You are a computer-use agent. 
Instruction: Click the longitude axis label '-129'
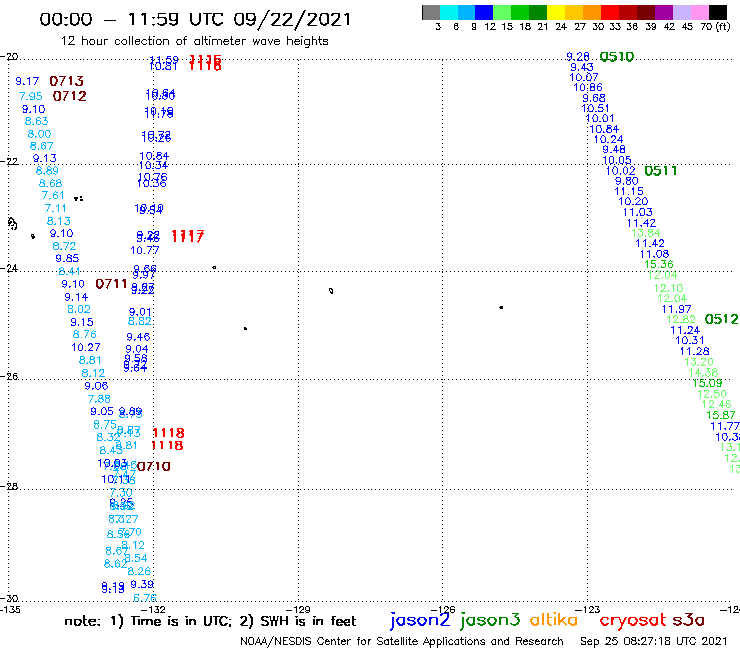[x=298, y=609]
